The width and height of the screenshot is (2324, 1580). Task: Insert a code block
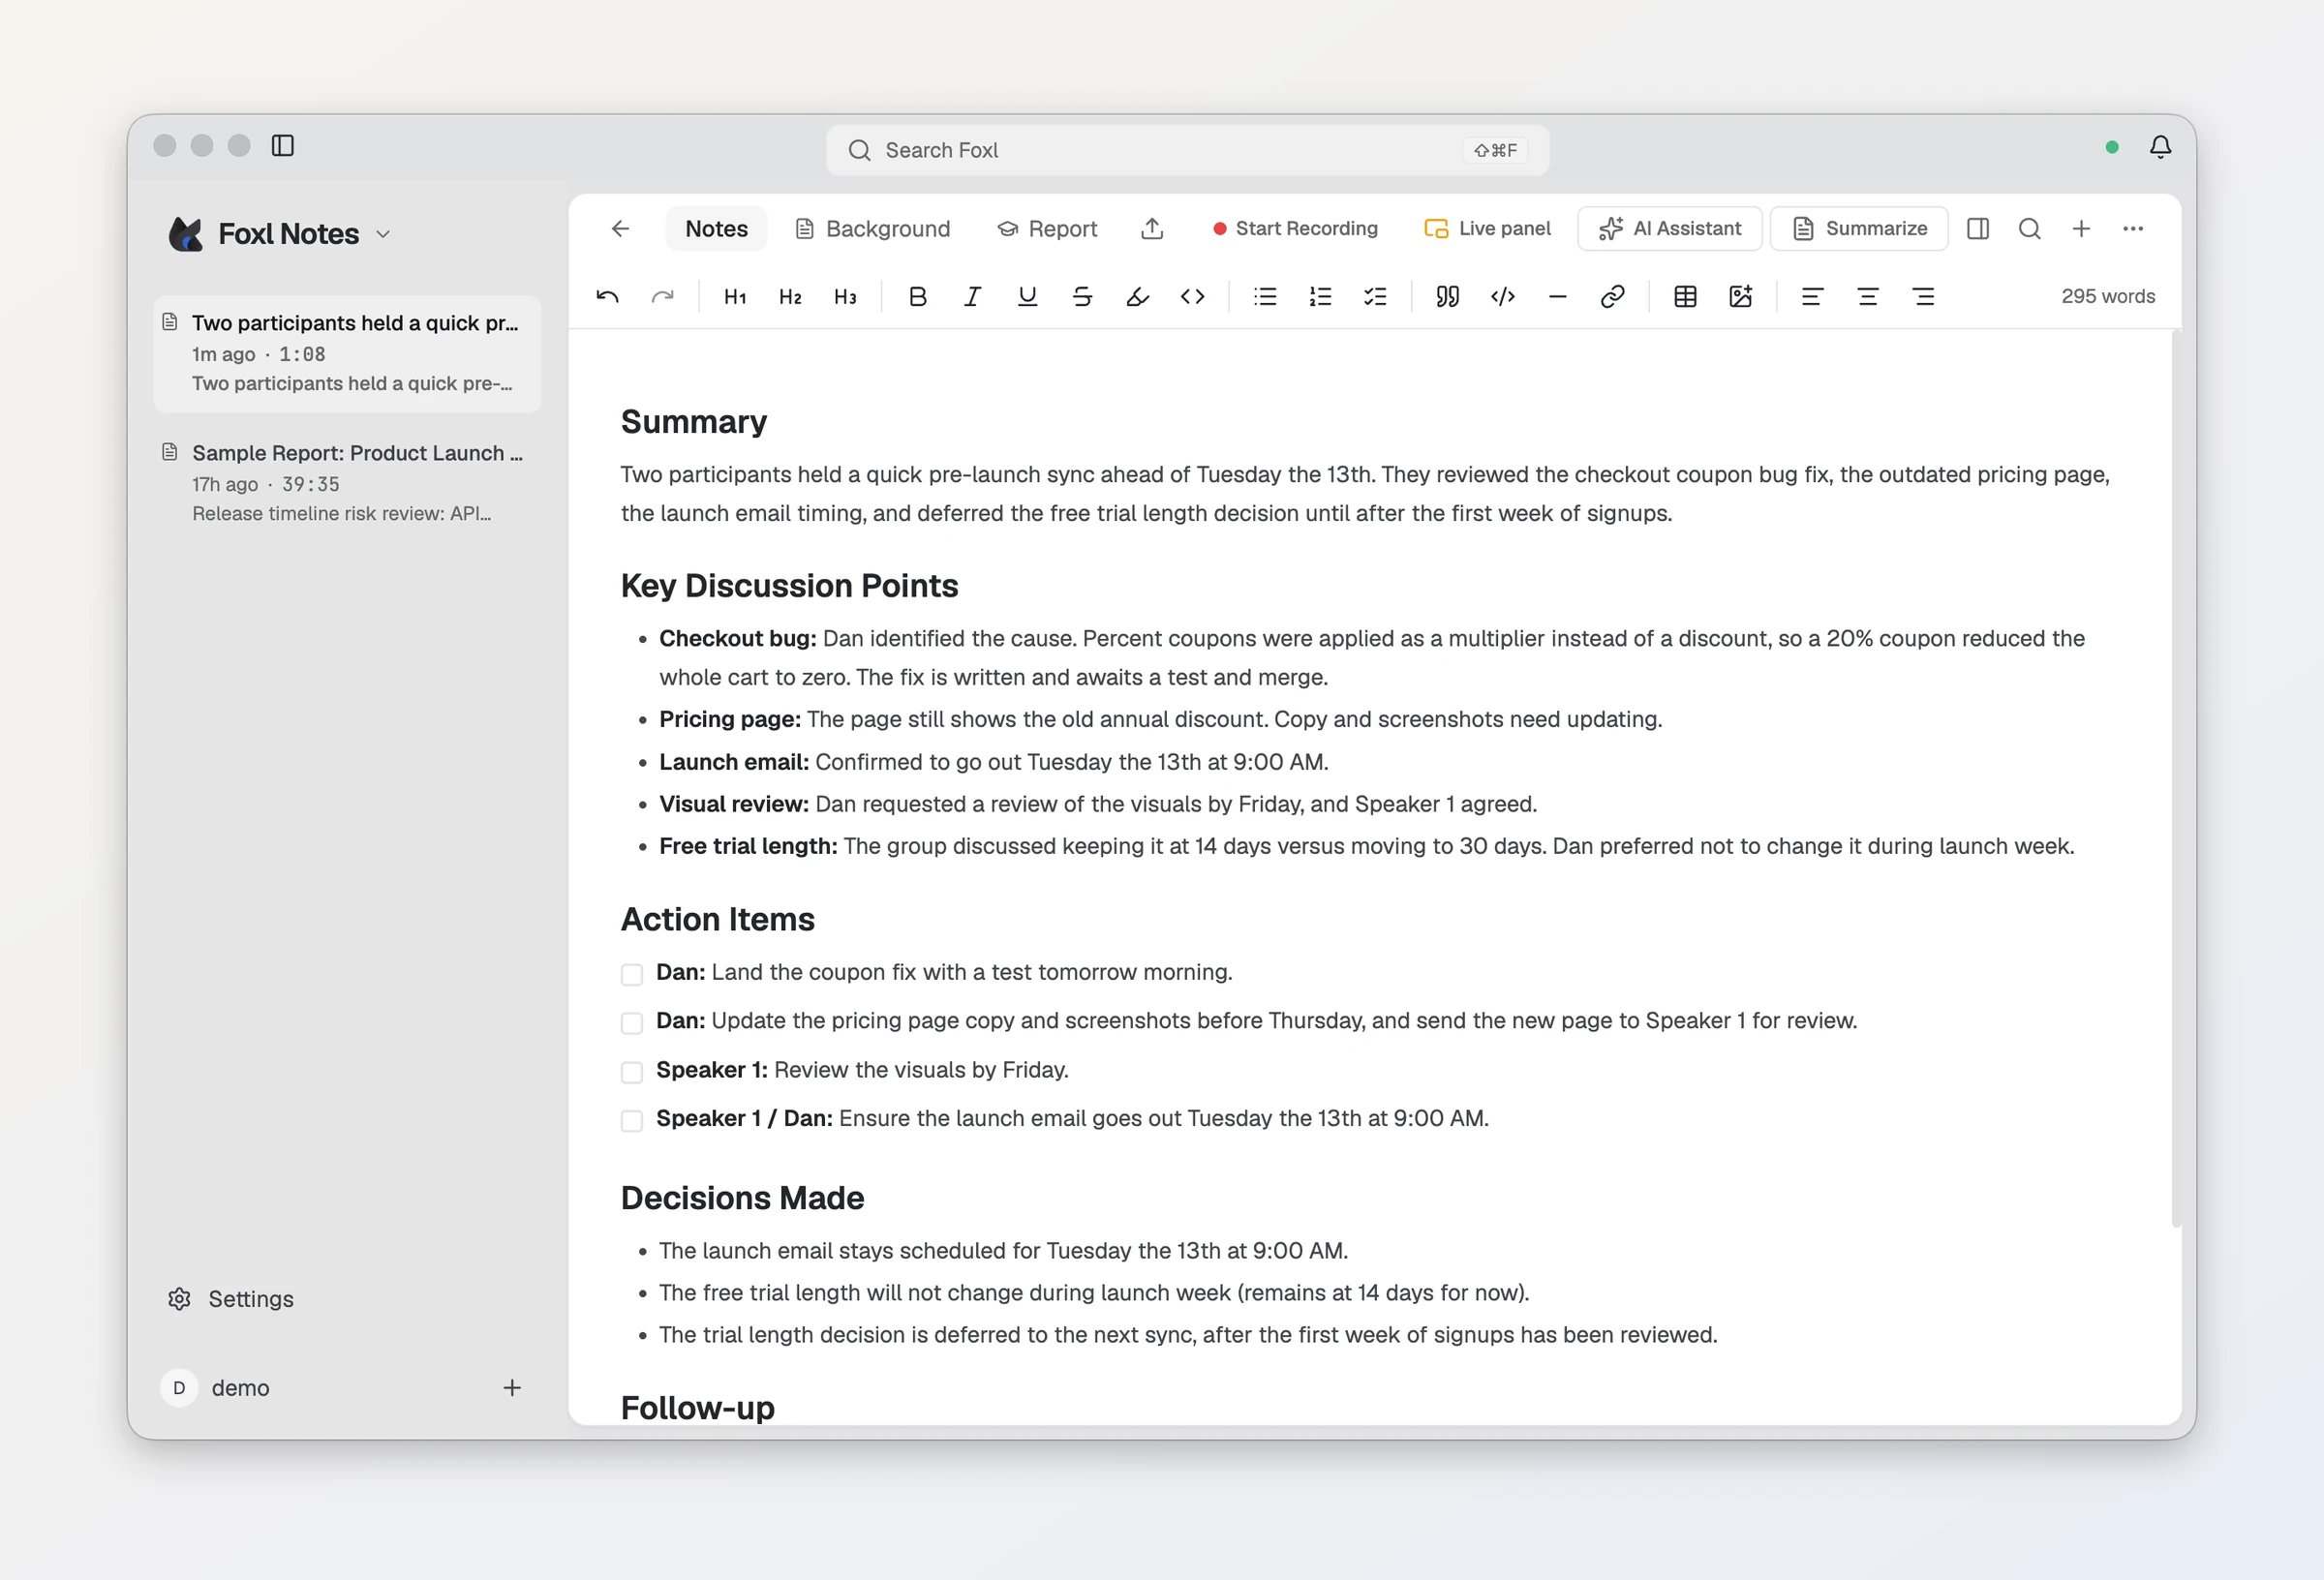pyautogui.click(x=1502, y=297)
